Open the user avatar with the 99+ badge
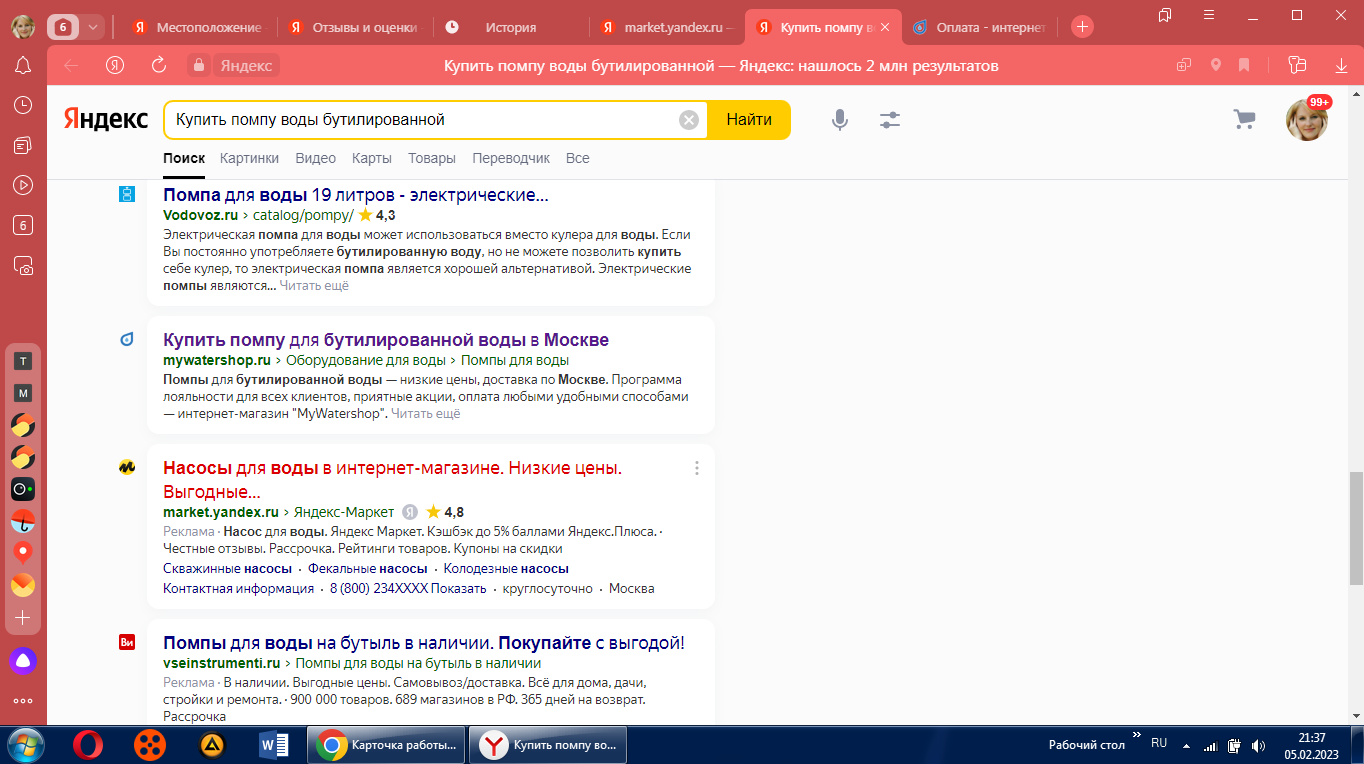The height and width of the screenshot is (764, 1364). click(1307, 119)
